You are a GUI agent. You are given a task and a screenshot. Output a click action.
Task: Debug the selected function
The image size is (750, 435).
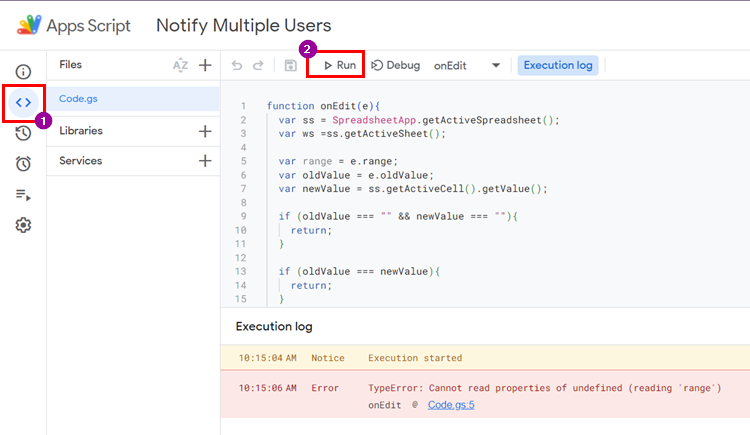click(396, 65)
